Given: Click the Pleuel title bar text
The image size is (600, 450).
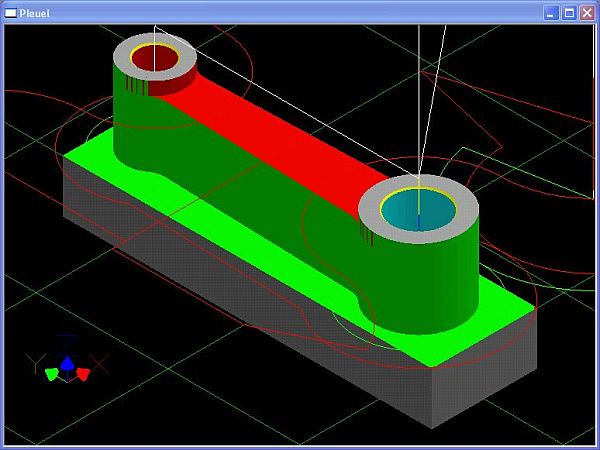Looking at the screenshot, I should (35, 12).
